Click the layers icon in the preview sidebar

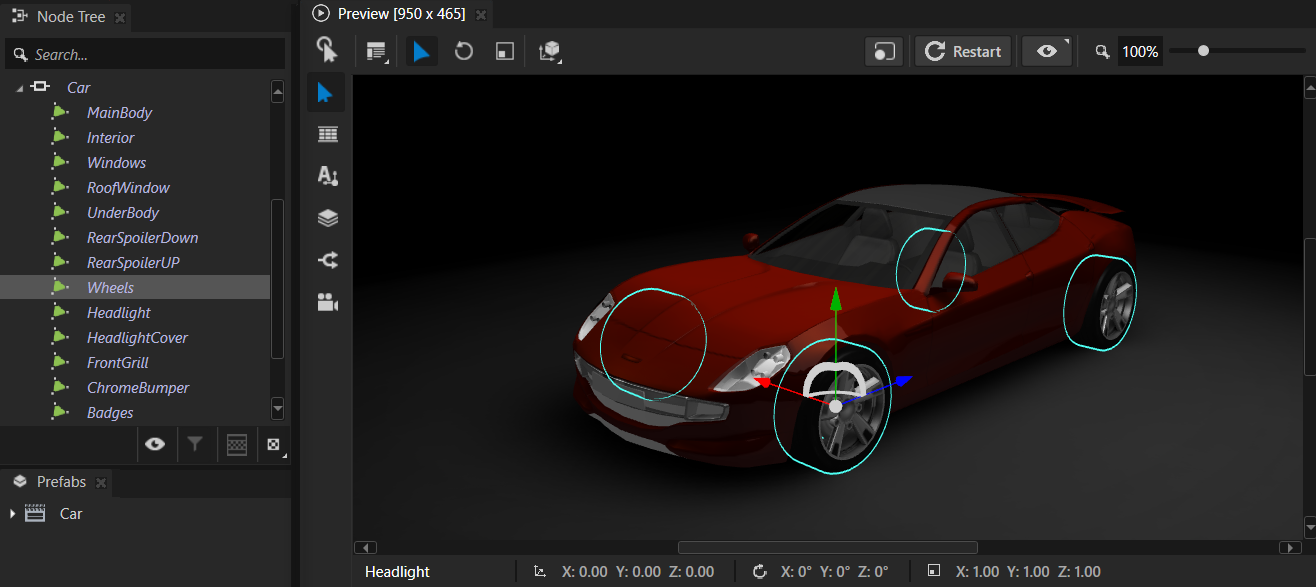point(327,217)
